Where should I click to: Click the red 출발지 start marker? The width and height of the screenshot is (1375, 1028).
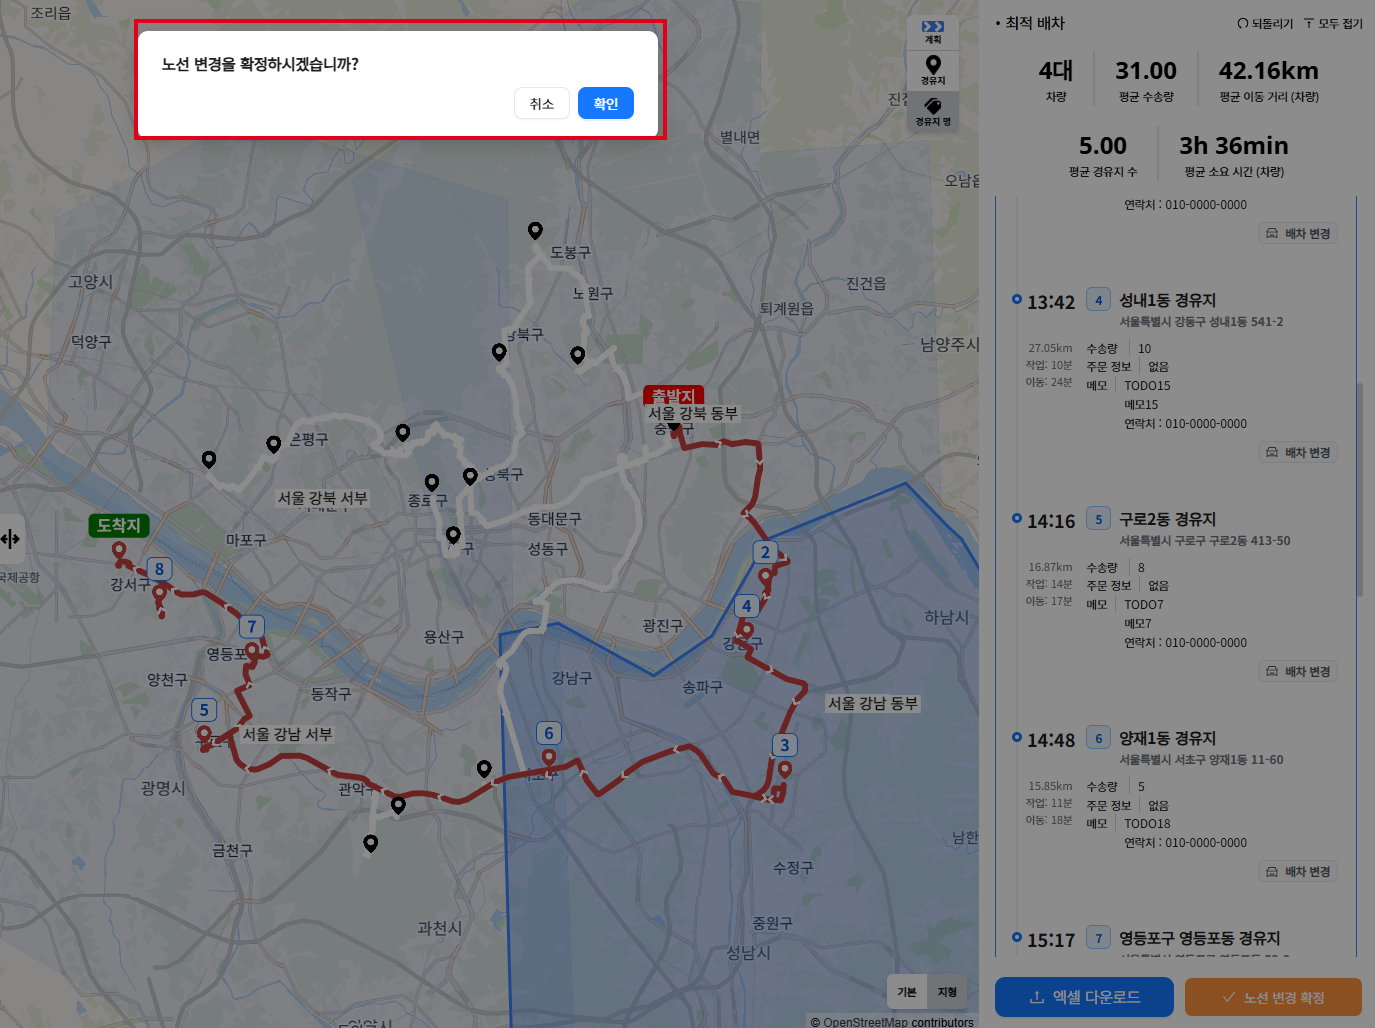673,396
